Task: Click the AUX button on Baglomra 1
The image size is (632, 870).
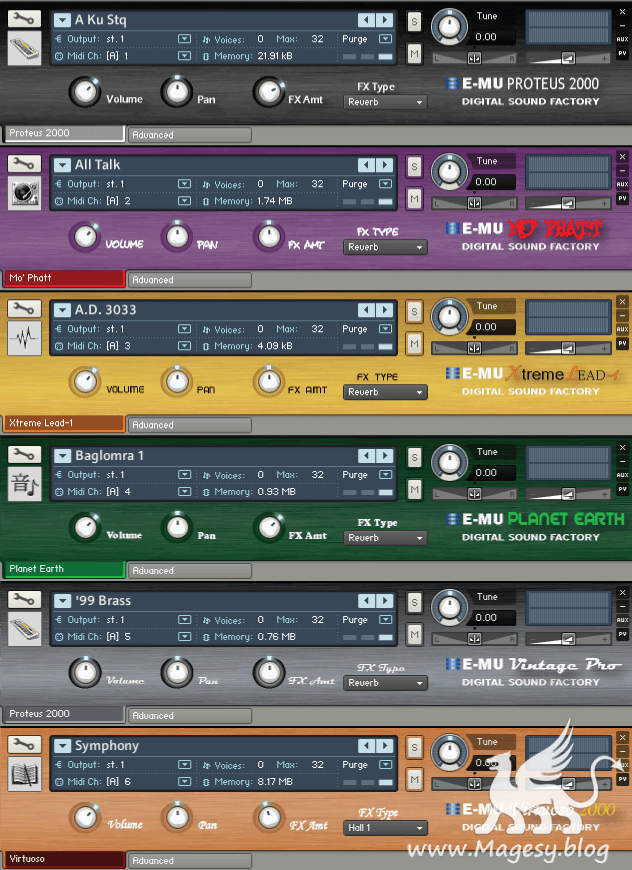Action: coord(622,475)
